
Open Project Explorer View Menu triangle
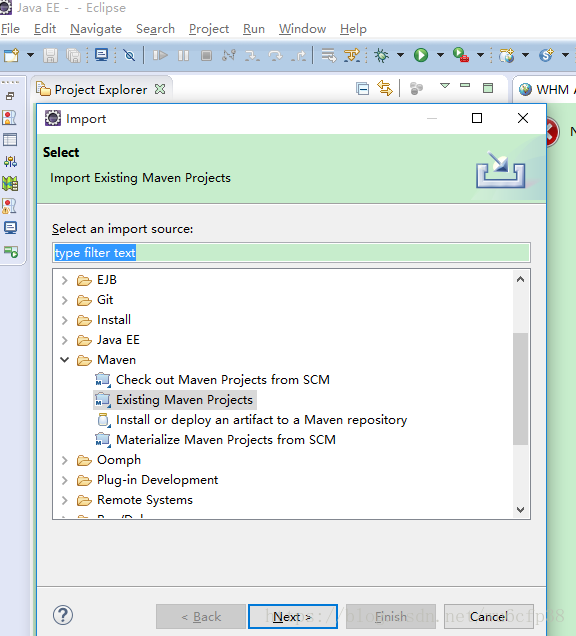(445, 86)
